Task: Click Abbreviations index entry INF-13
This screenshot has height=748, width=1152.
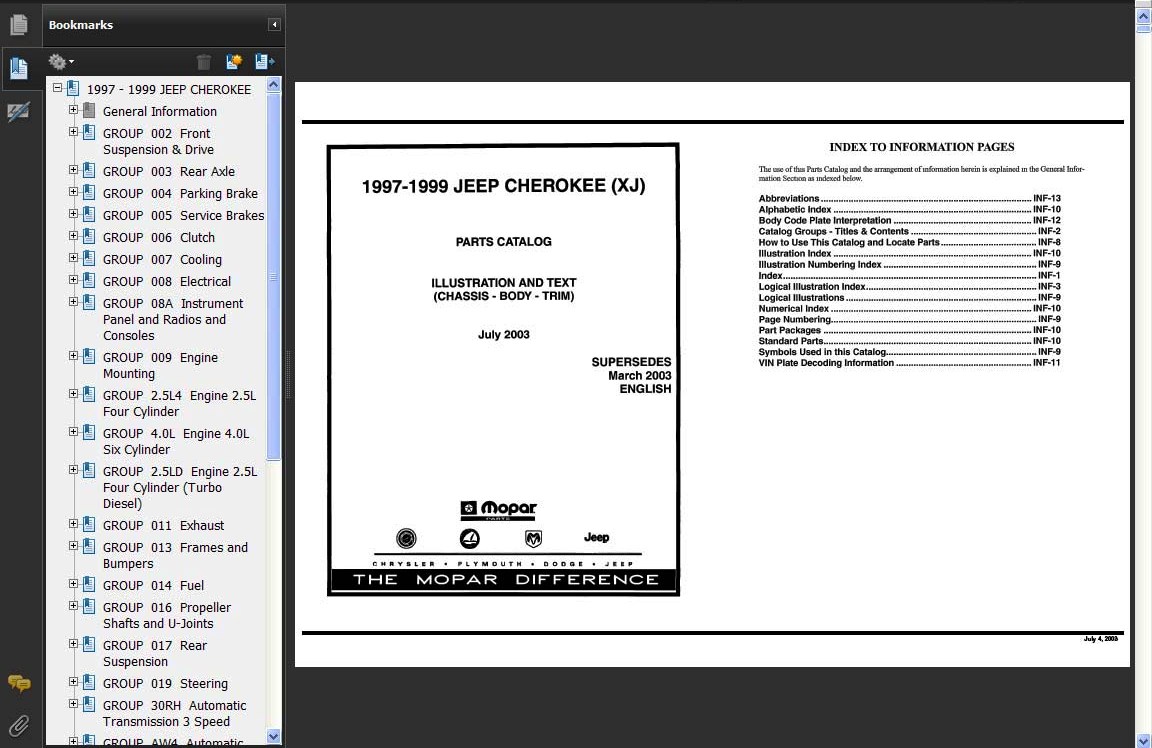Action: click(910, 198)
